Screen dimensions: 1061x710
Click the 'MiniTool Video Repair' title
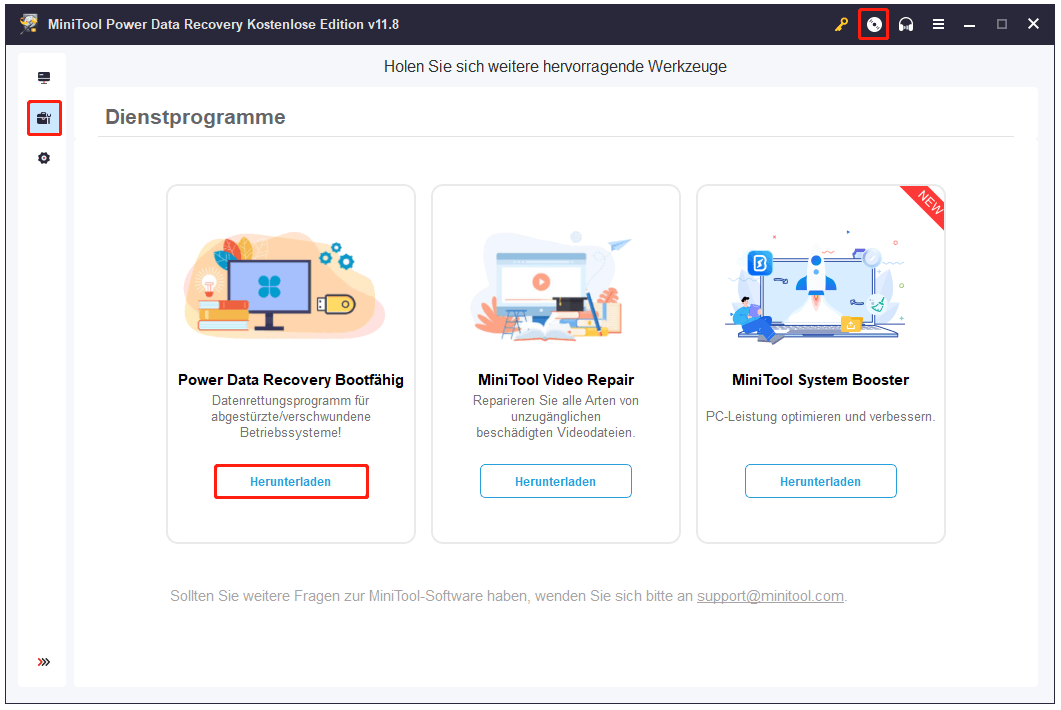pos(556,380)
